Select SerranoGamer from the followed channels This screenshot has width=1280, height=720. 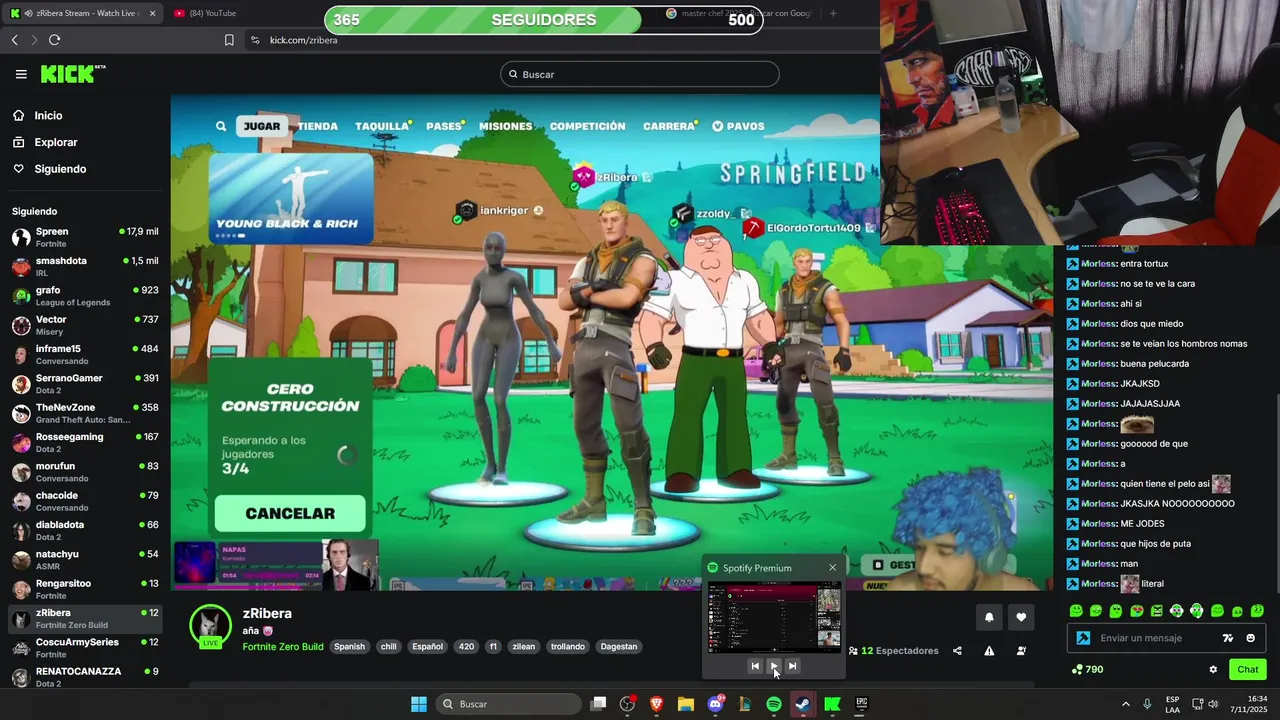point(85,384)
